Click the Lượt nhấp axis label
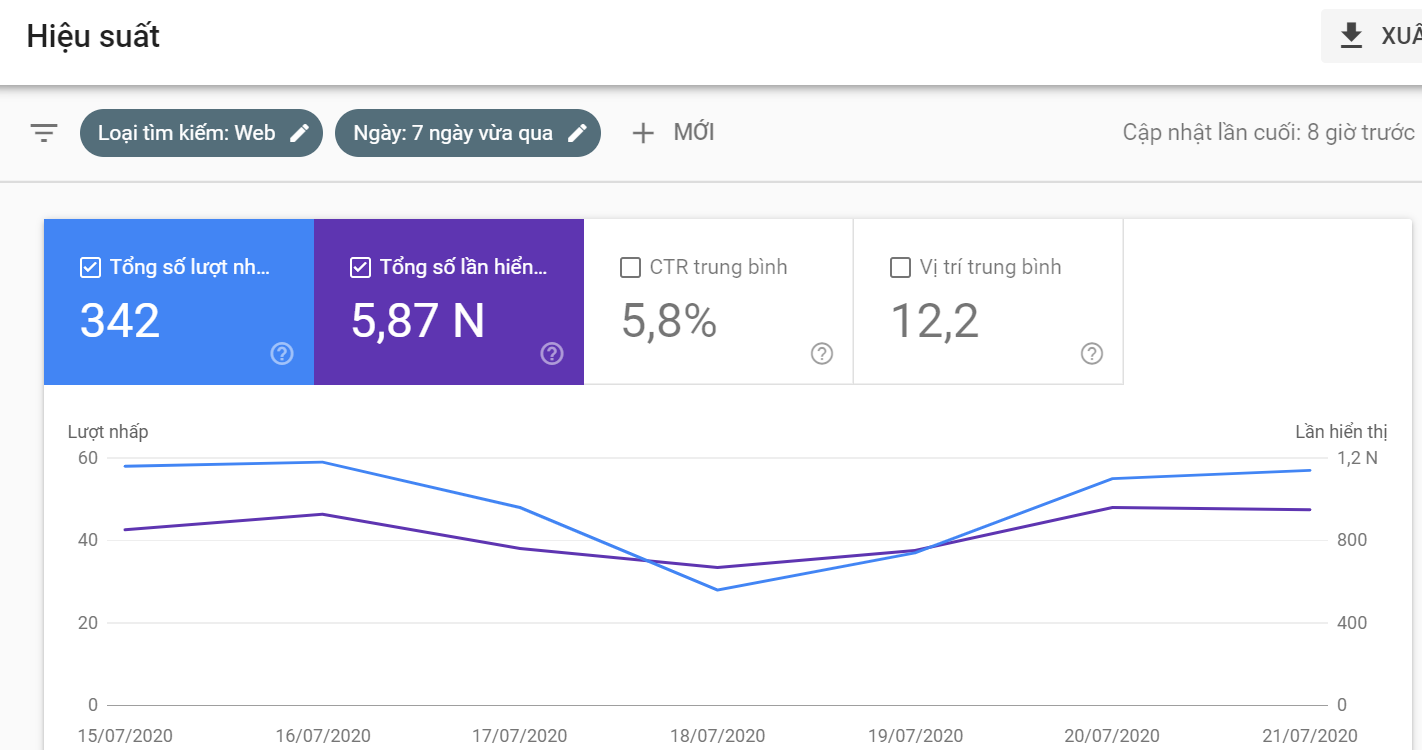The image size is (1422, 750). (x=108, y=432)
